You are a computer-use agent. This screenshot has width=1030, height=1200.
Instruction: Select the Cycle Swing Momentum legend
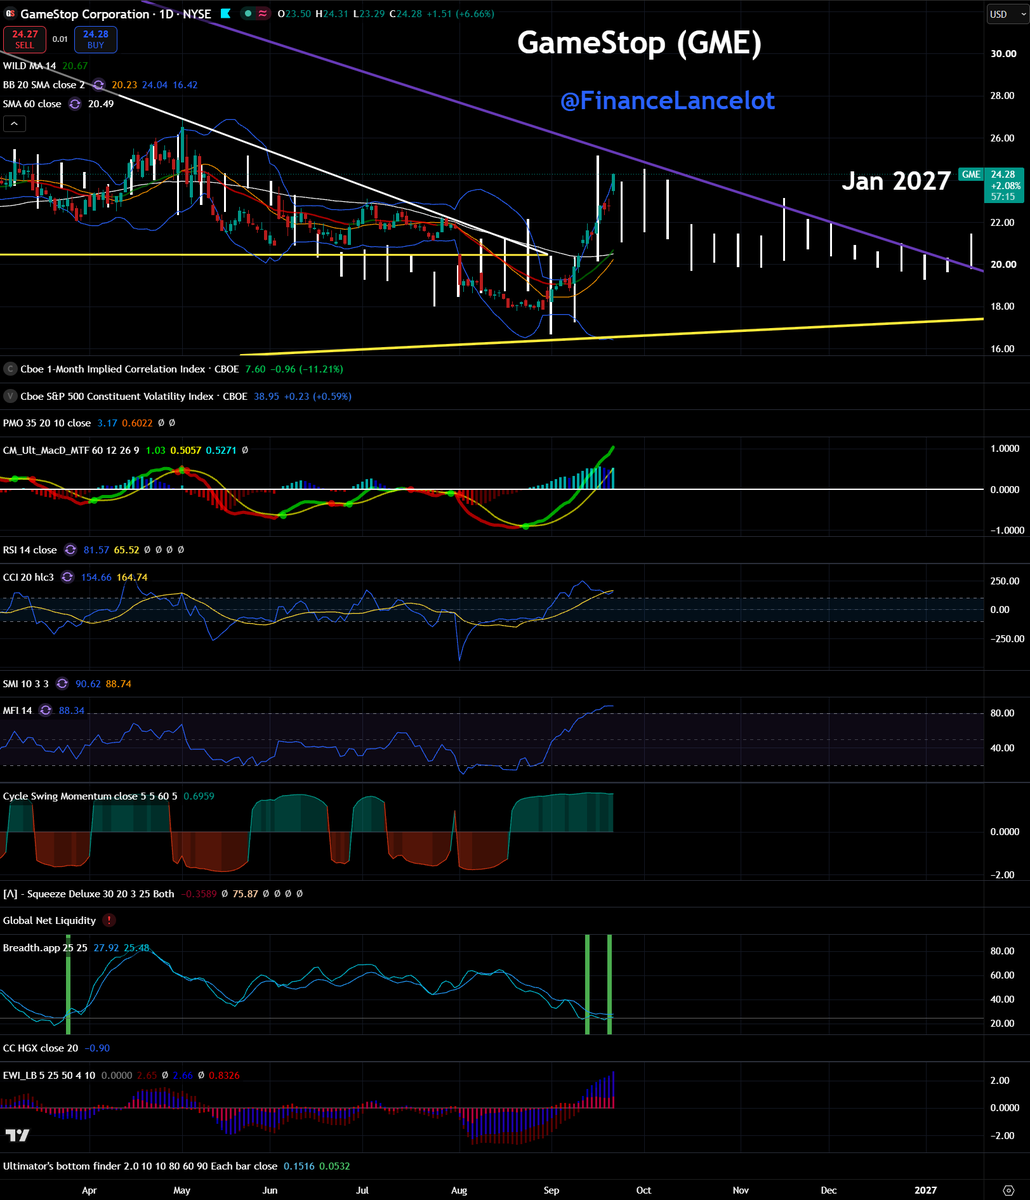pos(90,795)
